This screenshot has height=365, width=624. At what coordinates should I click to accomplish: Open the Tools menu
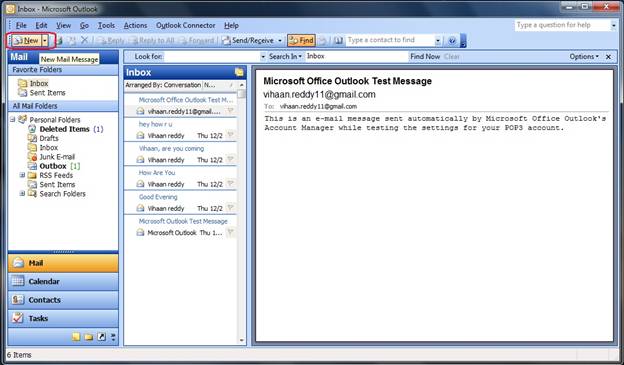tap(106, 25)
